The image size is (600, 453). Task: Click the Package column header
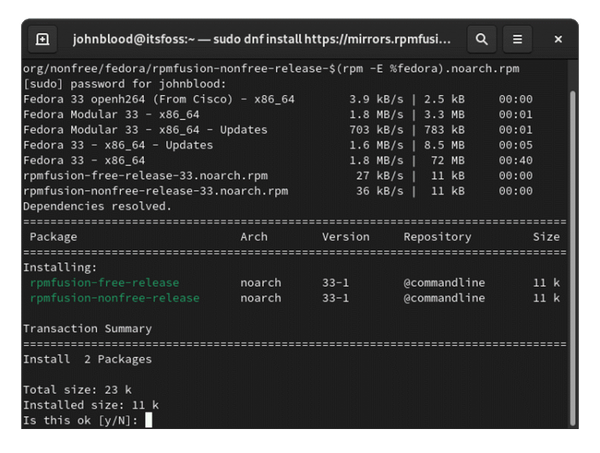pos(53,237)
